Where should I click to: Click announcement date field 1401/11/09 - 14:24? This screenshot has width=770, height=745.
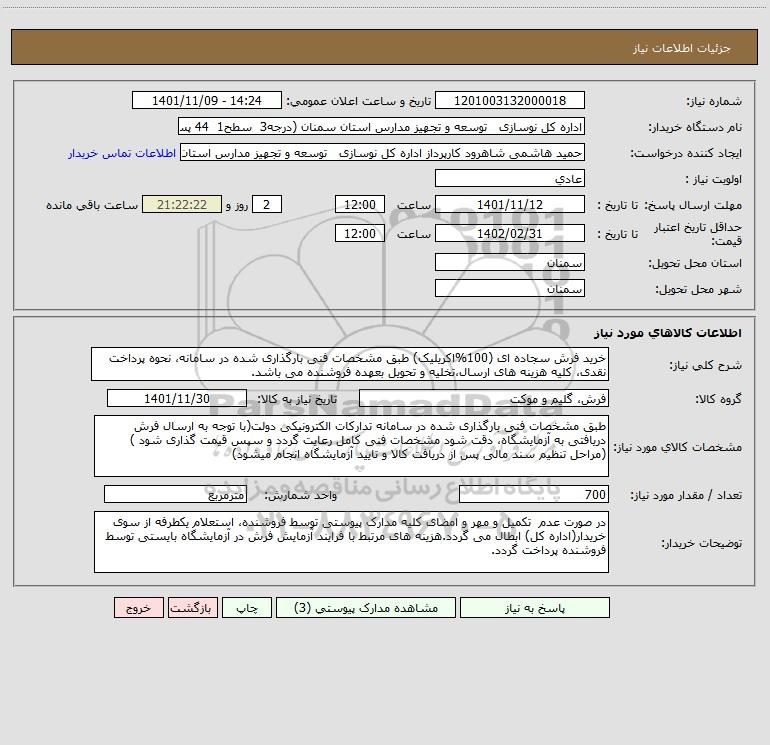(x=207, y=101)
